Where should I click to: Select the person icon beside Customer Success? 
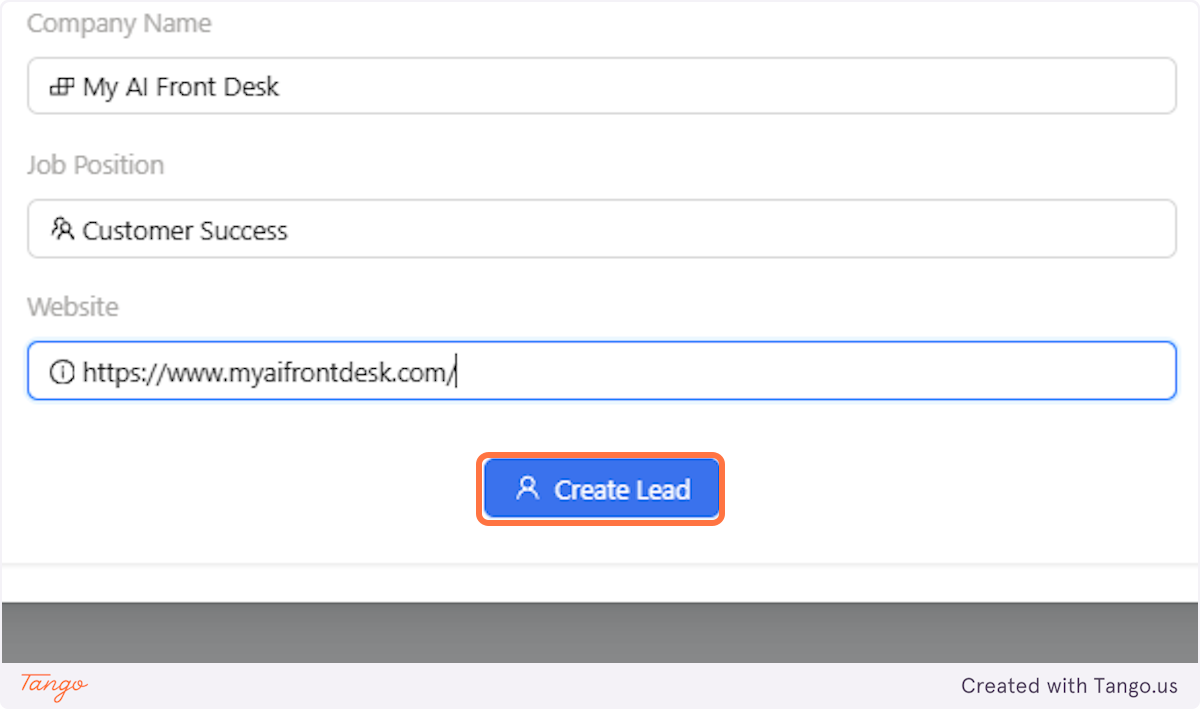click(62, 229)
